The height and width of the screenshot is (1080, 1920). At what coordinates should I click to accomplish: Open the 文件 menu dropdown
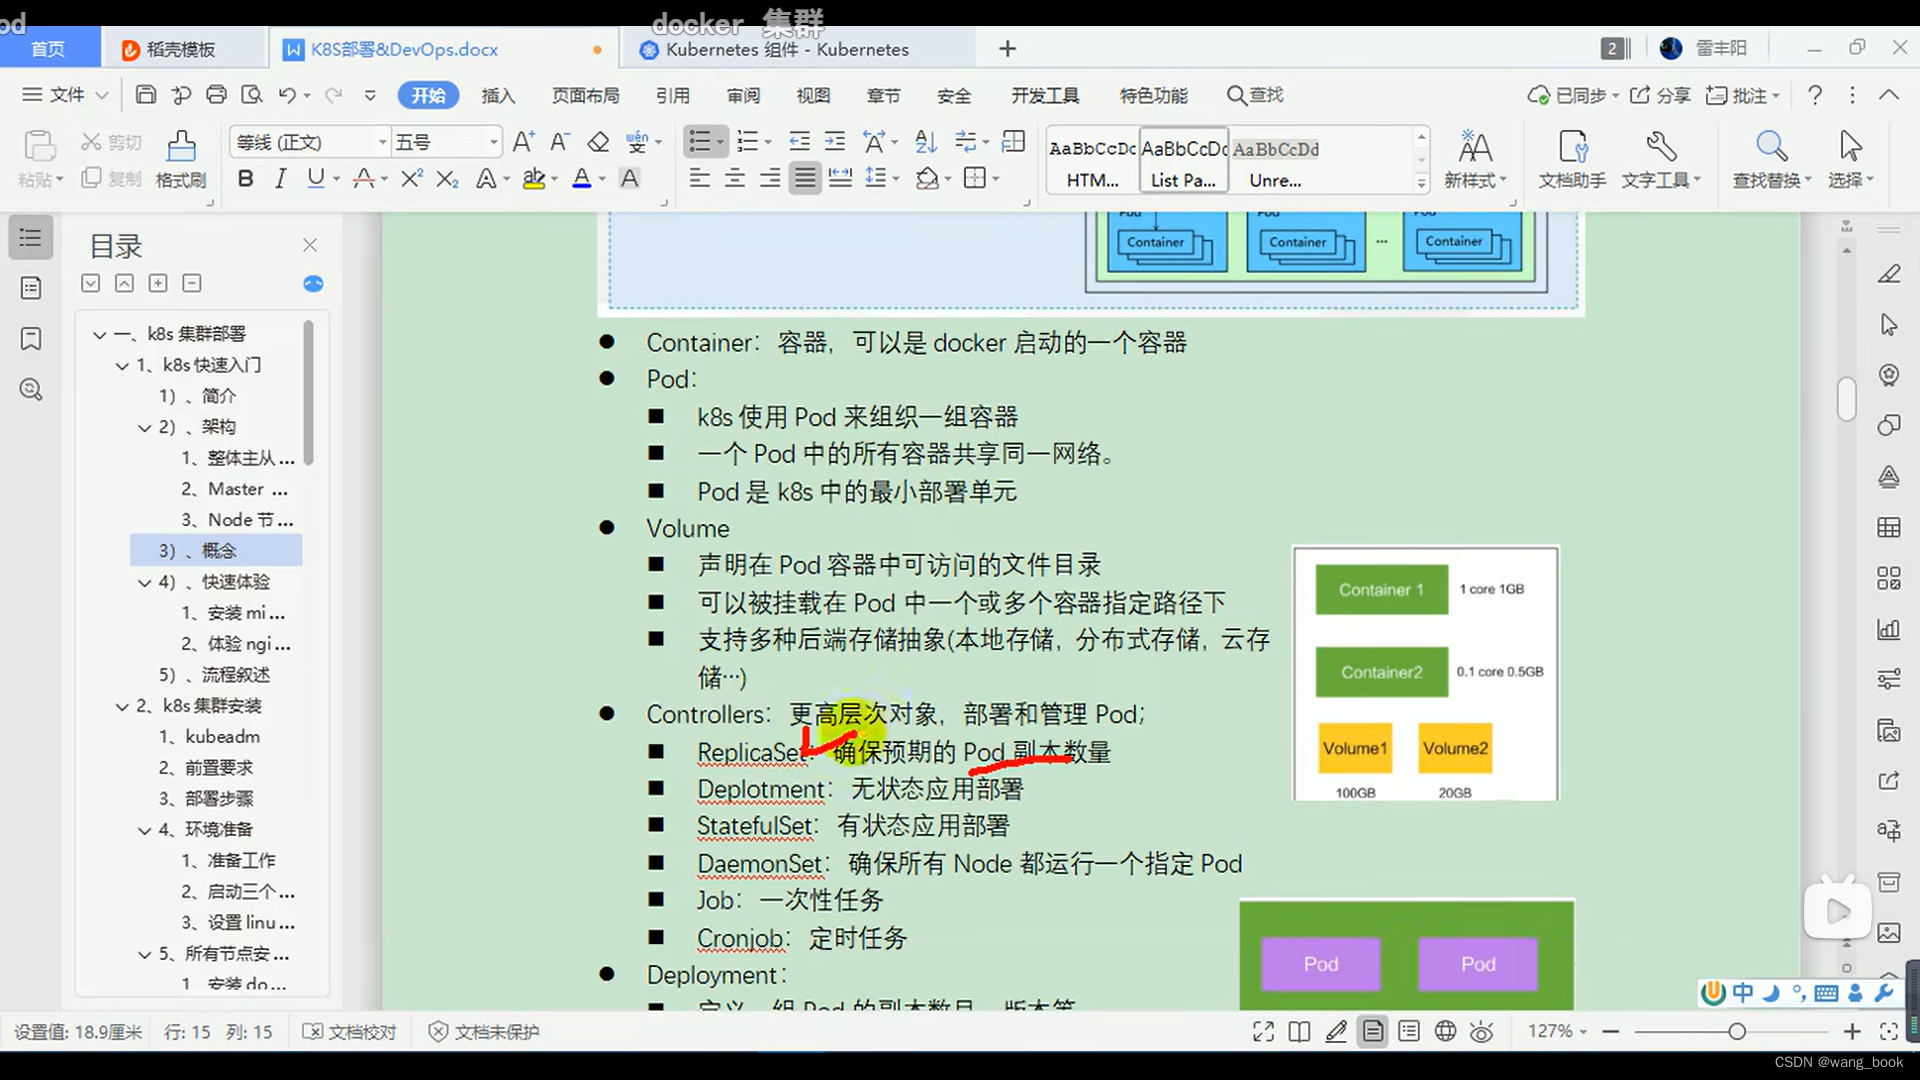tap(65, 95)
